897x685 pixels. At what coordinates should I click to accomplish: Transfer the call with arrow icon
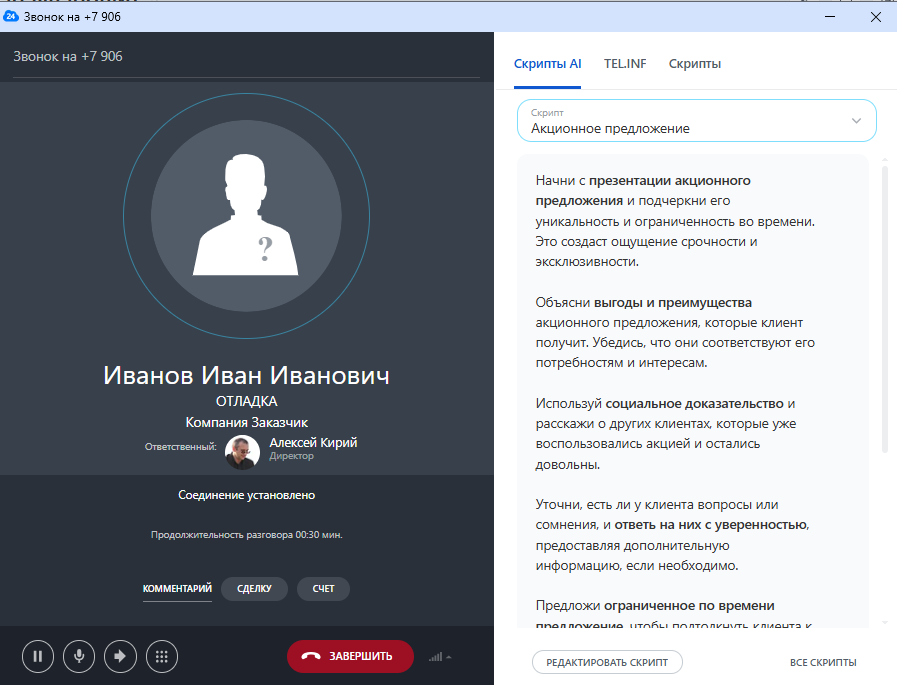point(120,657)
